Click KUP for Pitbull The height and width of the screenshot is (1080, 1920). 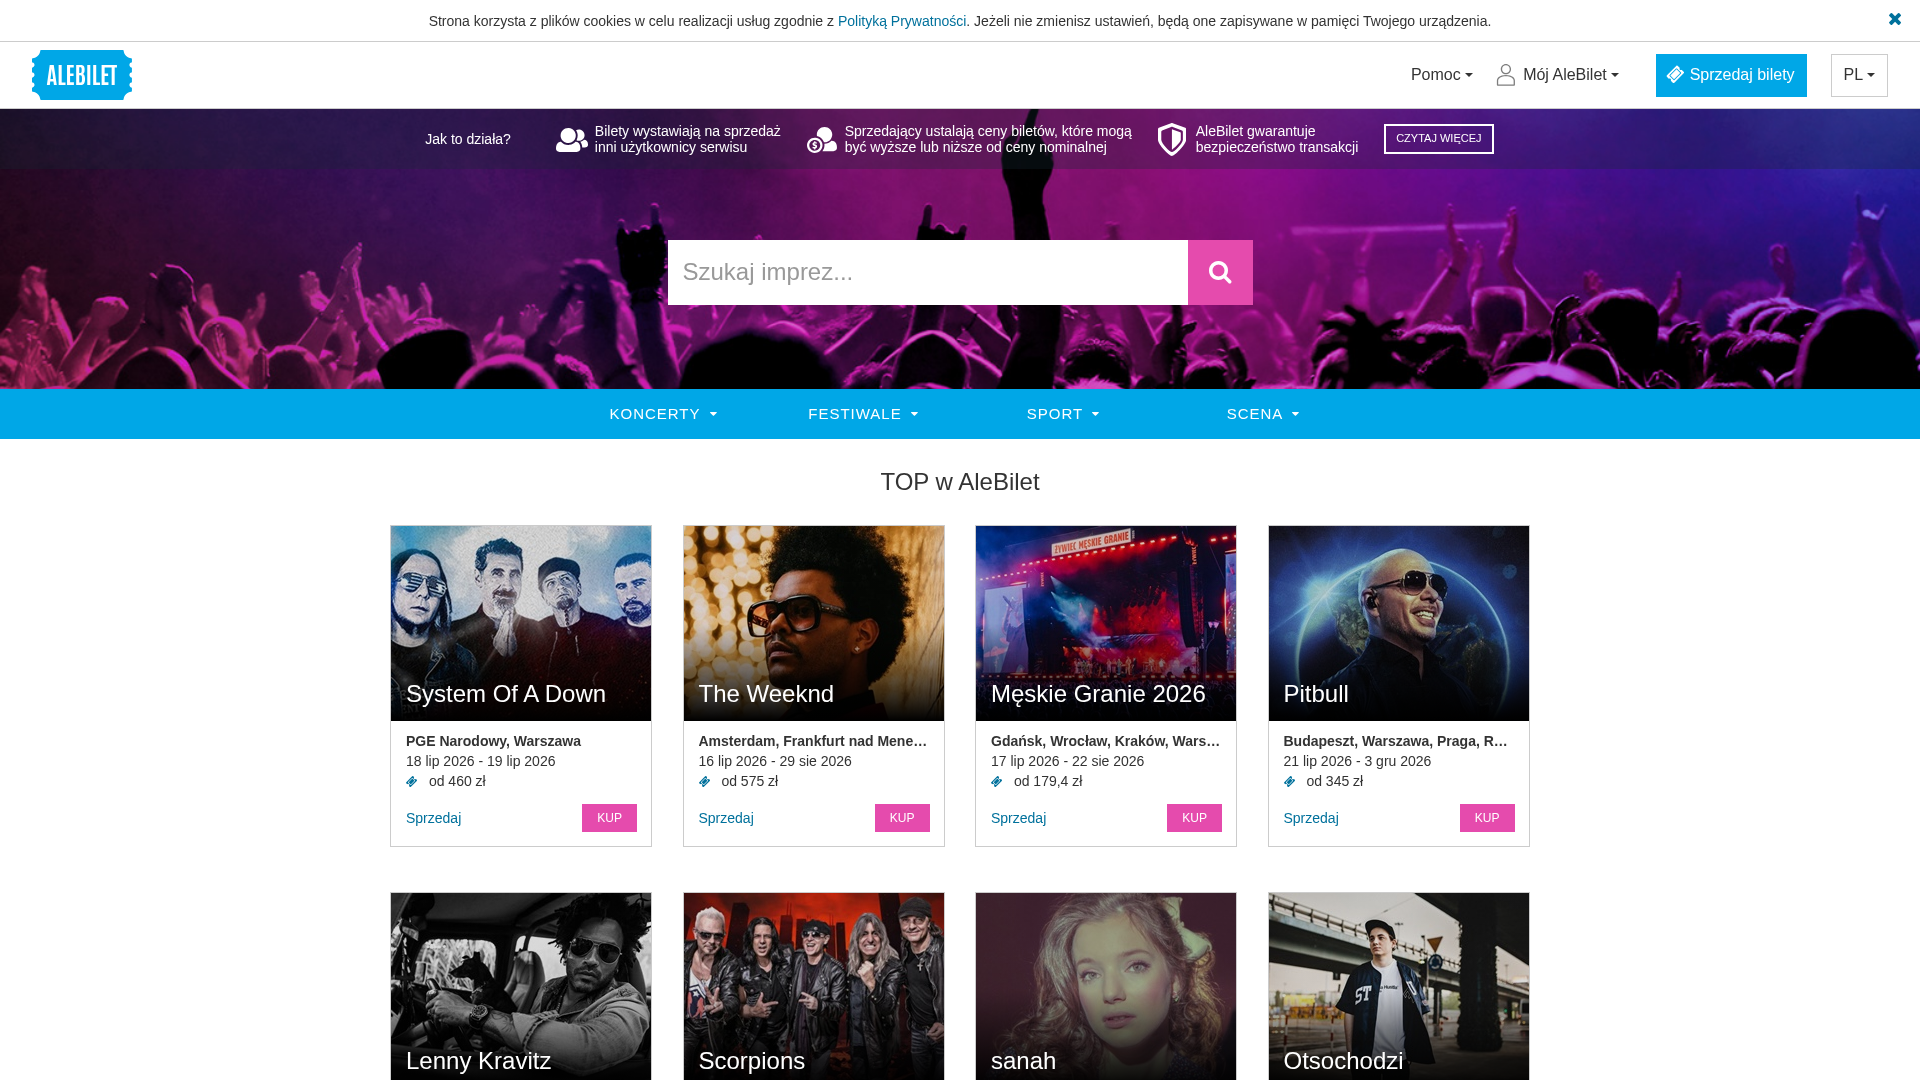[x=1487, y=818]
